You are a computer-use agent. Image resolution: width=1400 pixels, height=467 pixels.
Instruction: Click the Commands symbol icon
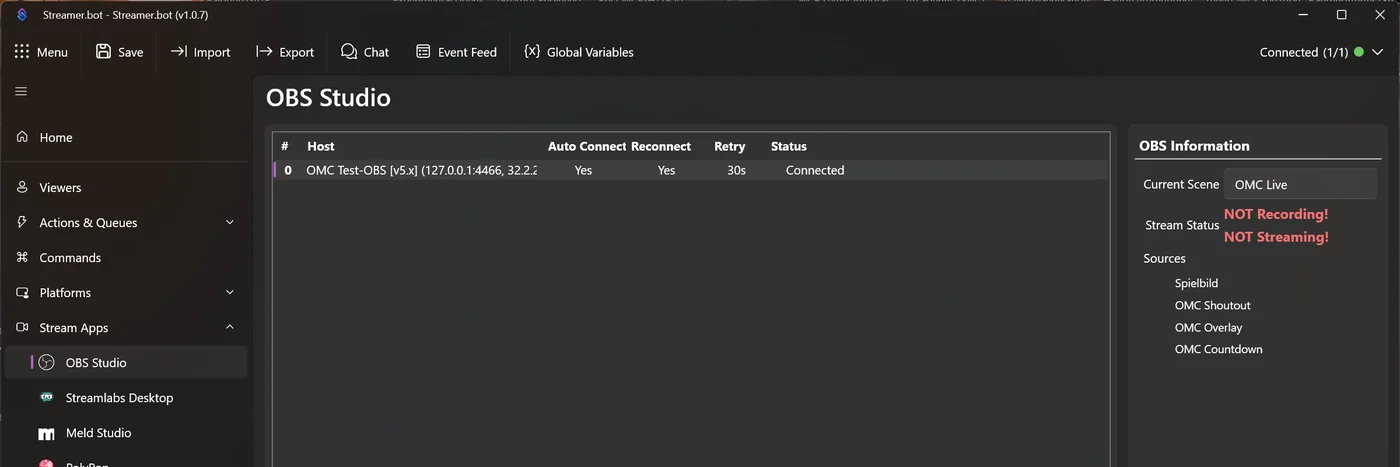22,257
